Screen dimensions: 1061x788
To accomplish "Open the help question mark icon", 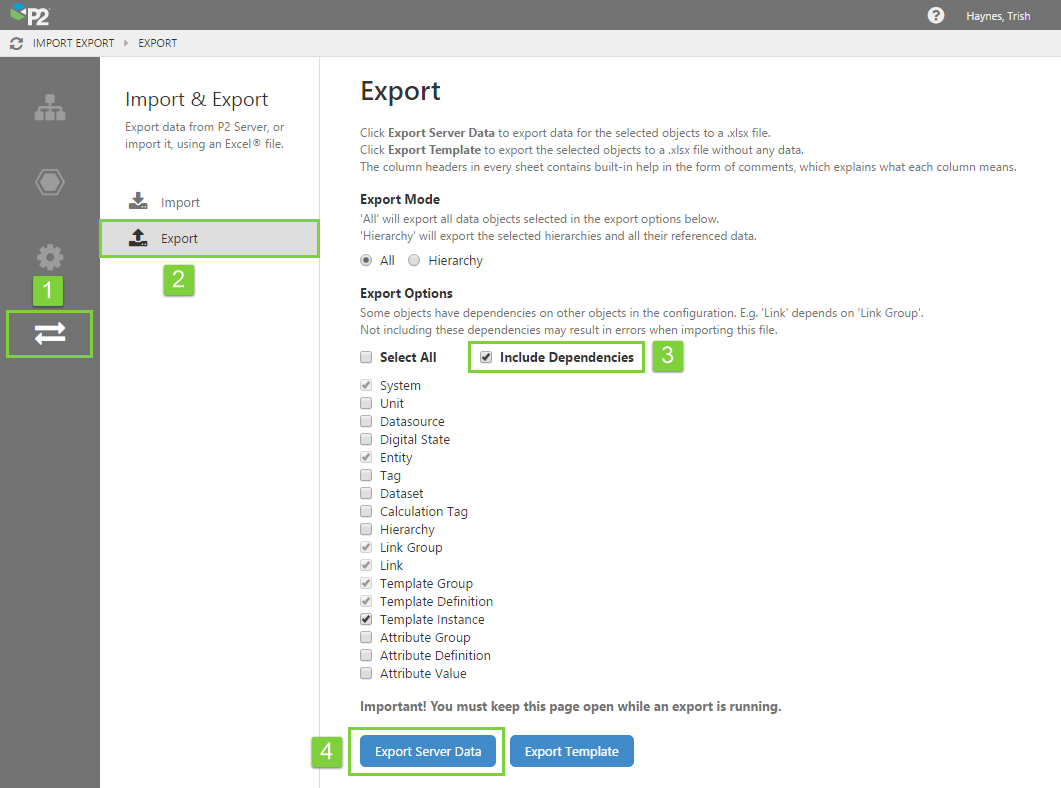I will pos(936,15).
